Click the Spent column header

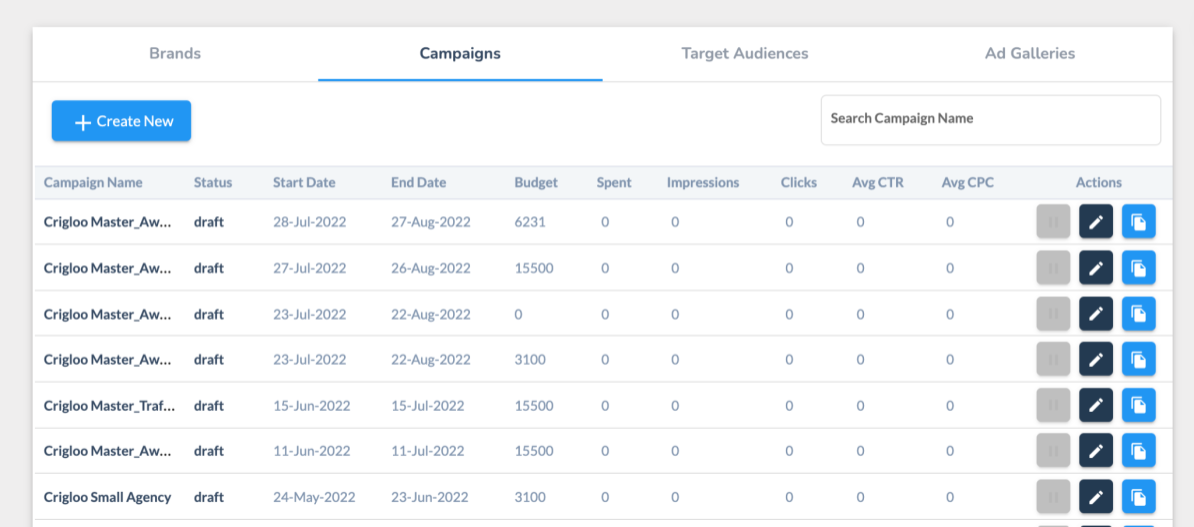614,183
